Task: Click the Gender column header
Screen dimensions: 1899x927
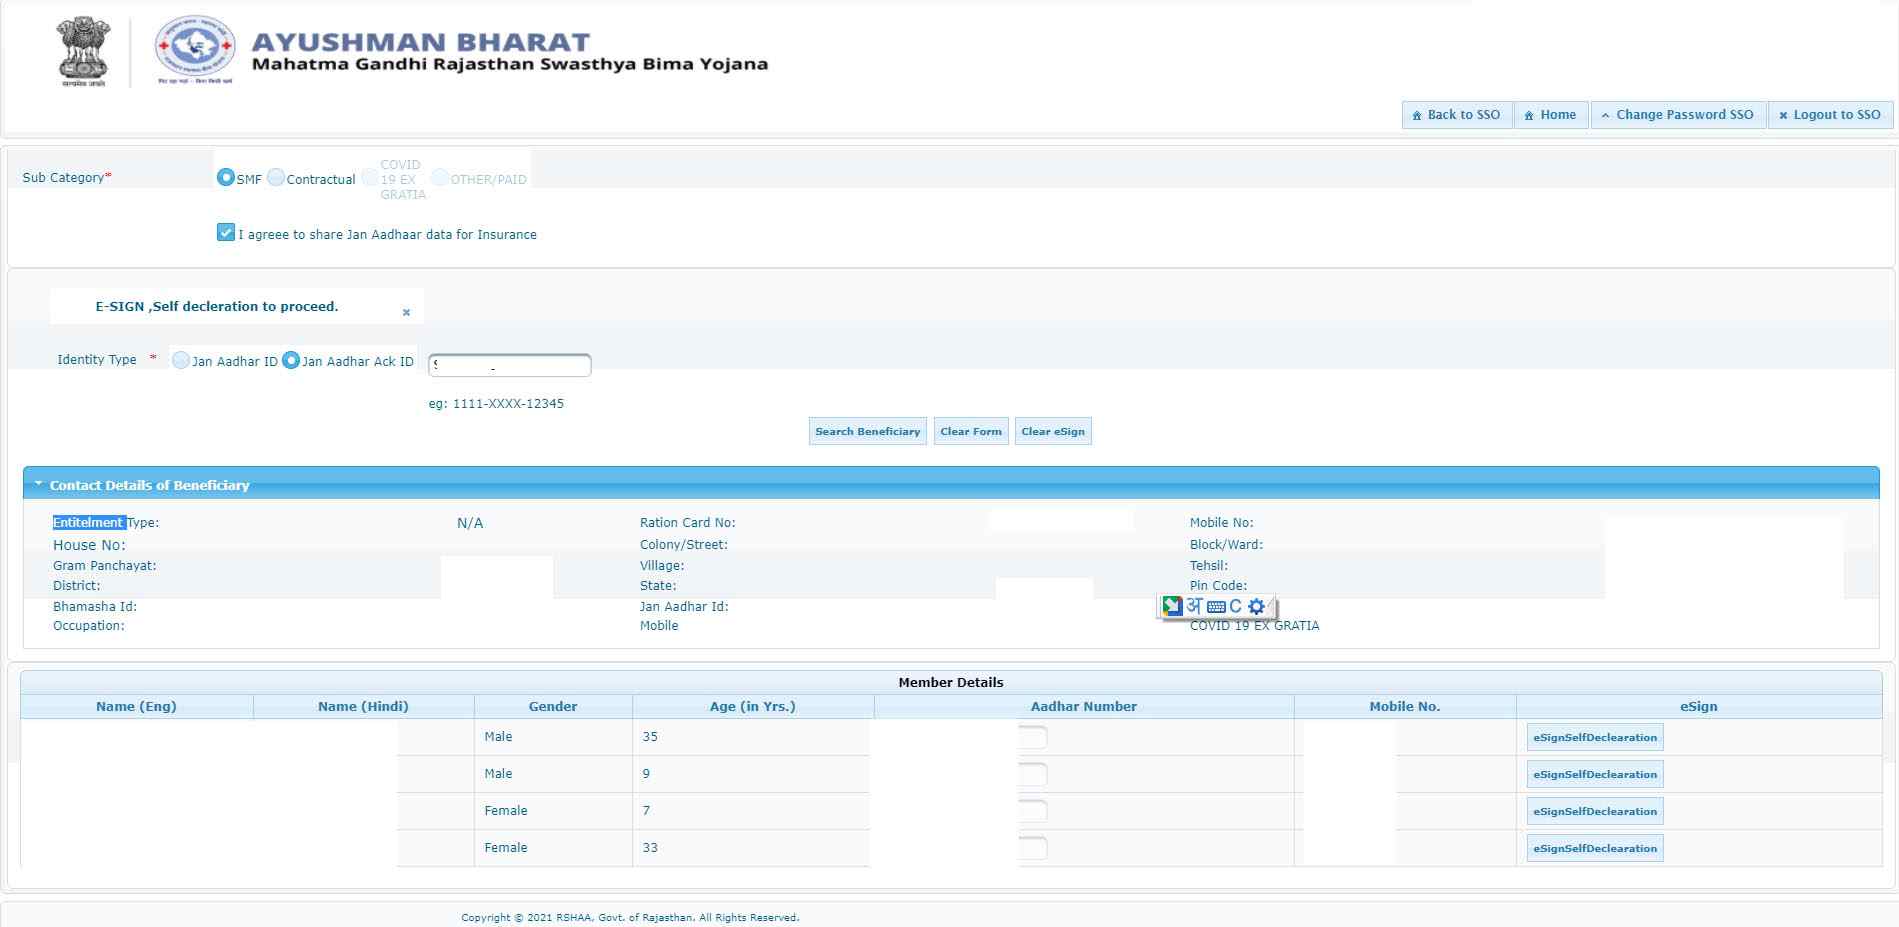Action: (x=553, y=706)
